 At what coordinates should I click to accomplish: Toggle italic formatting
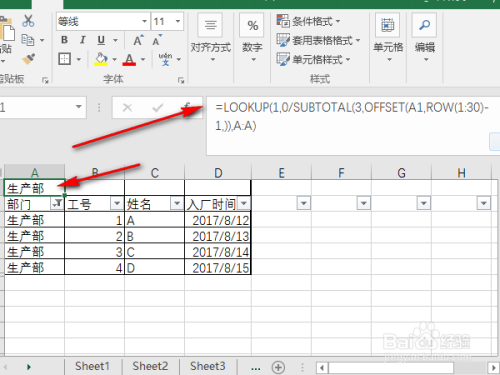[83, 40]
